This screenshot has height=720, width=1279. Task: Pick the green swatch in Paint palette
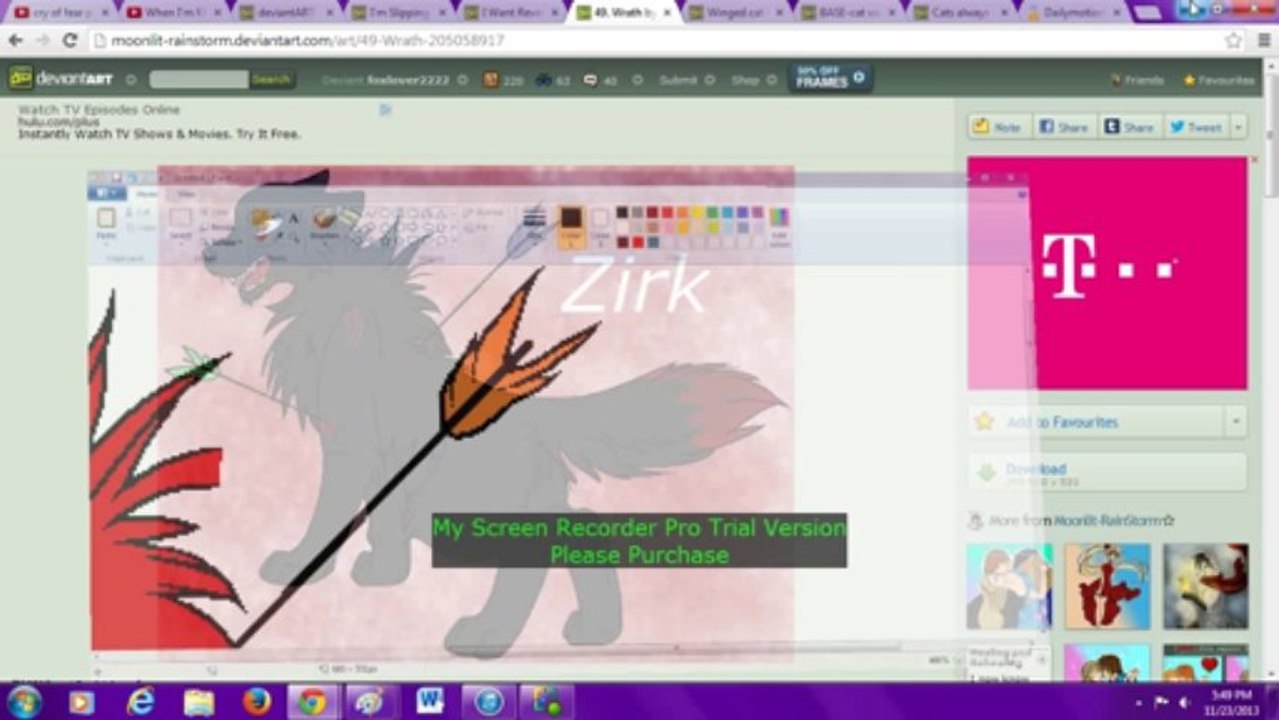(x=712, y=212)
